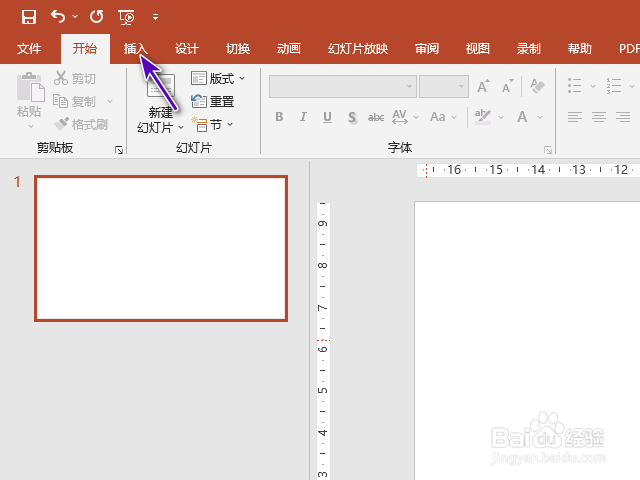Toggle underline formatting
Image resolution: width=640 pixels, height=480 pixels.
(x=327, y=117)
